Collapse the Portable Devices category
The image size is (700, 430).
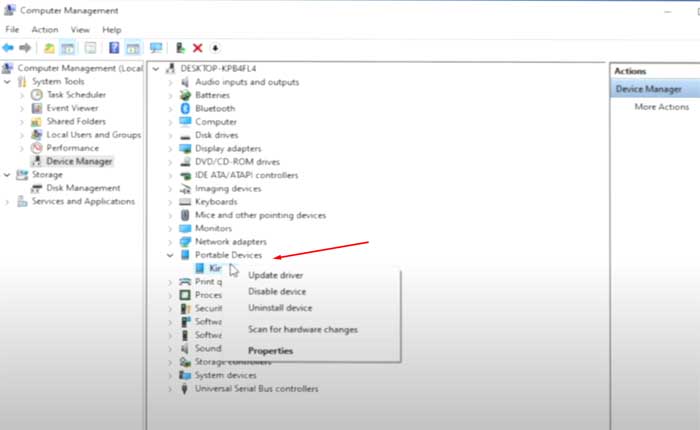171,256
